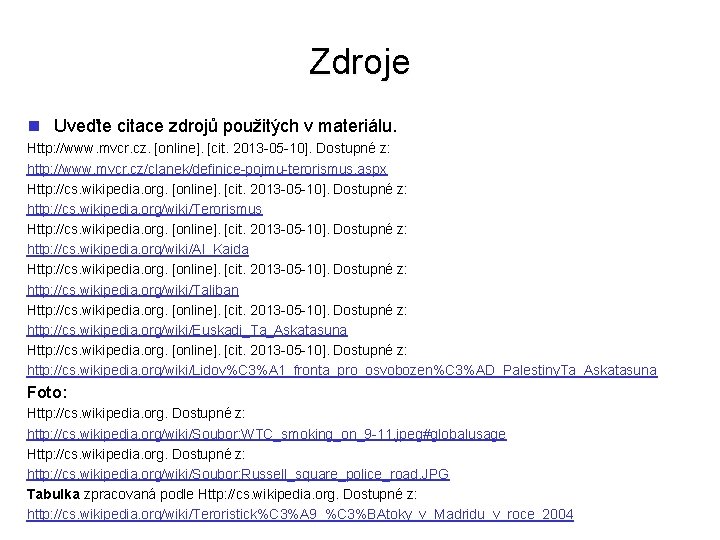Click the blue square bullet marker

pos(34,126)
